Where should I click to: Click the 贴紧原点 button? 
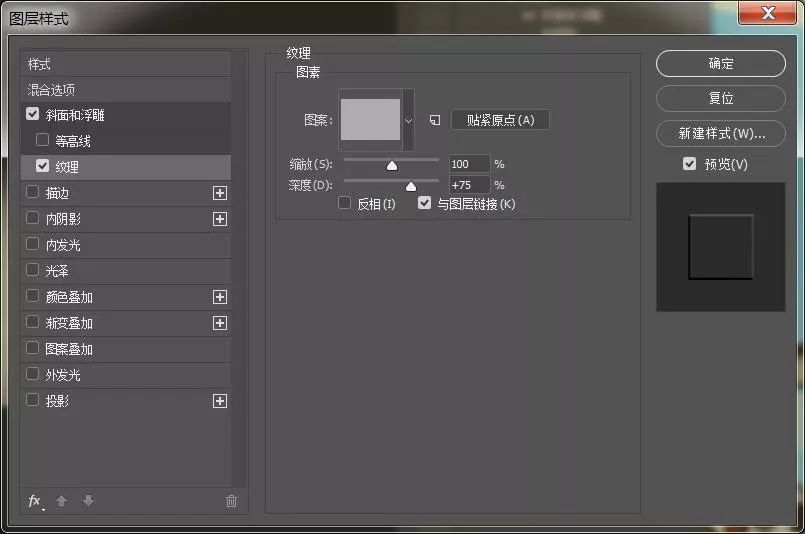pos(500,120)
